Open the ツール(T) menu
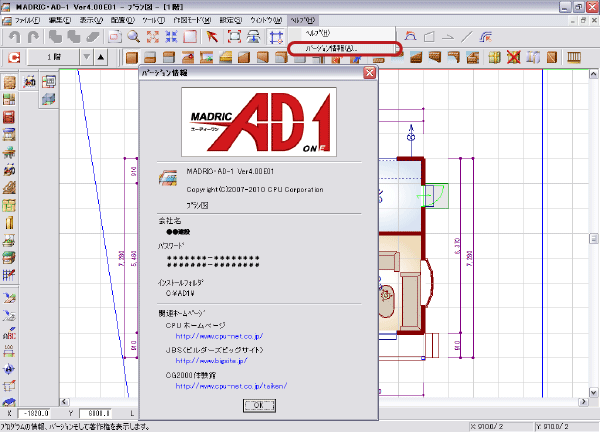600x432 pixels. pos(153,20)
